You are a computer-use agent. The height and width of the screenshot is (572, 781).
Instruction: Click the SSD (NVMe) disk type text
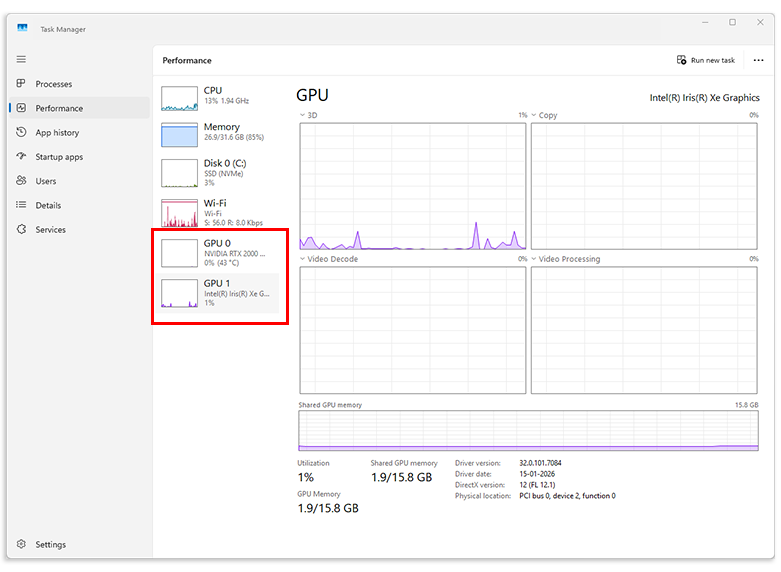tap(224, 173)
